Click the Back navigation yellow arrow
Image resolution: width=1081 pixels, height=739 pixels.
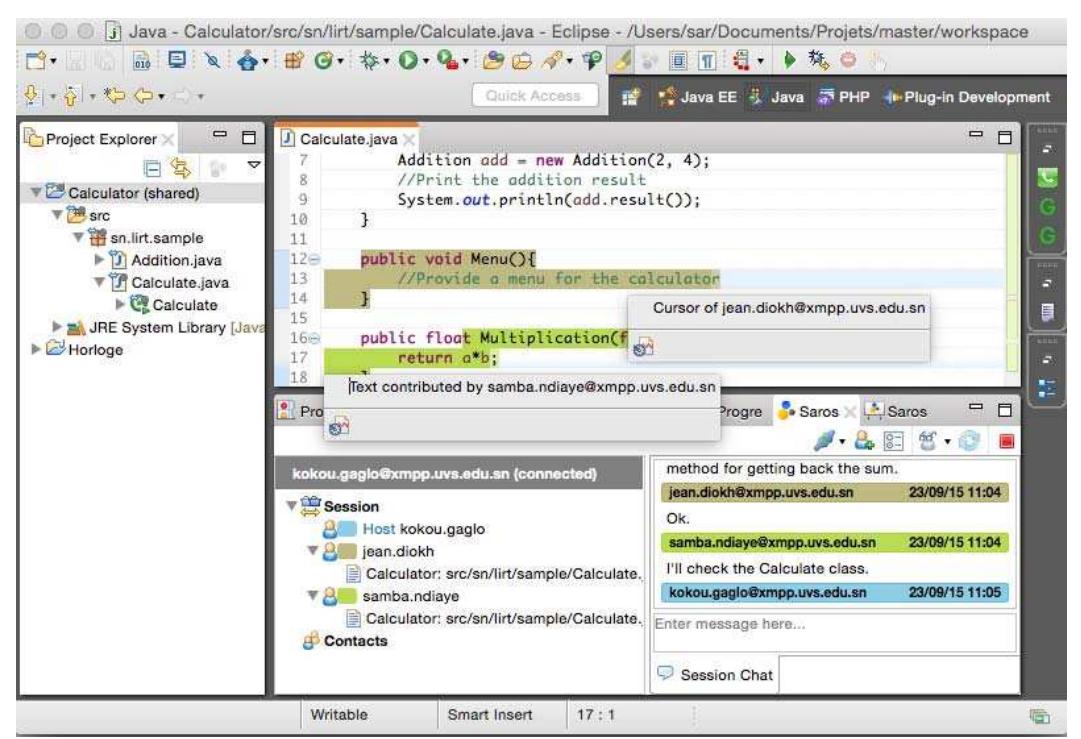(143, 95)
